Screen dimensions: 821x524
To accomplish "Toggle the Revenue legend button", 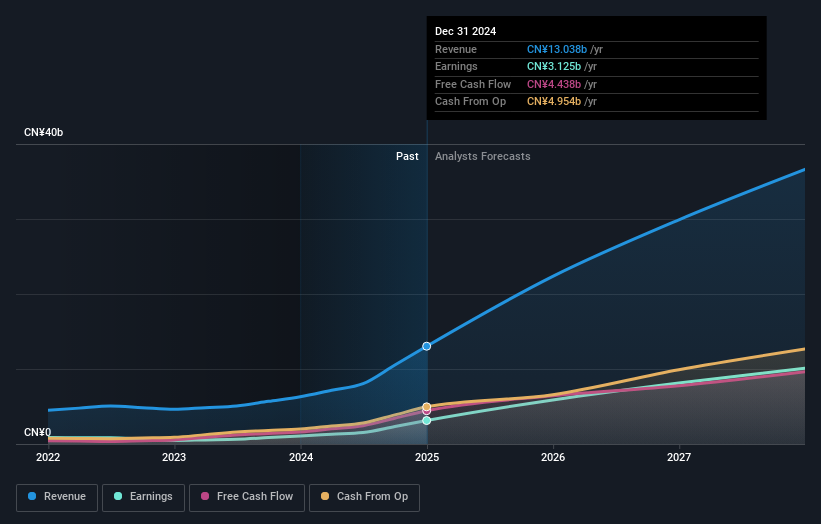I will tap(57, 497).
